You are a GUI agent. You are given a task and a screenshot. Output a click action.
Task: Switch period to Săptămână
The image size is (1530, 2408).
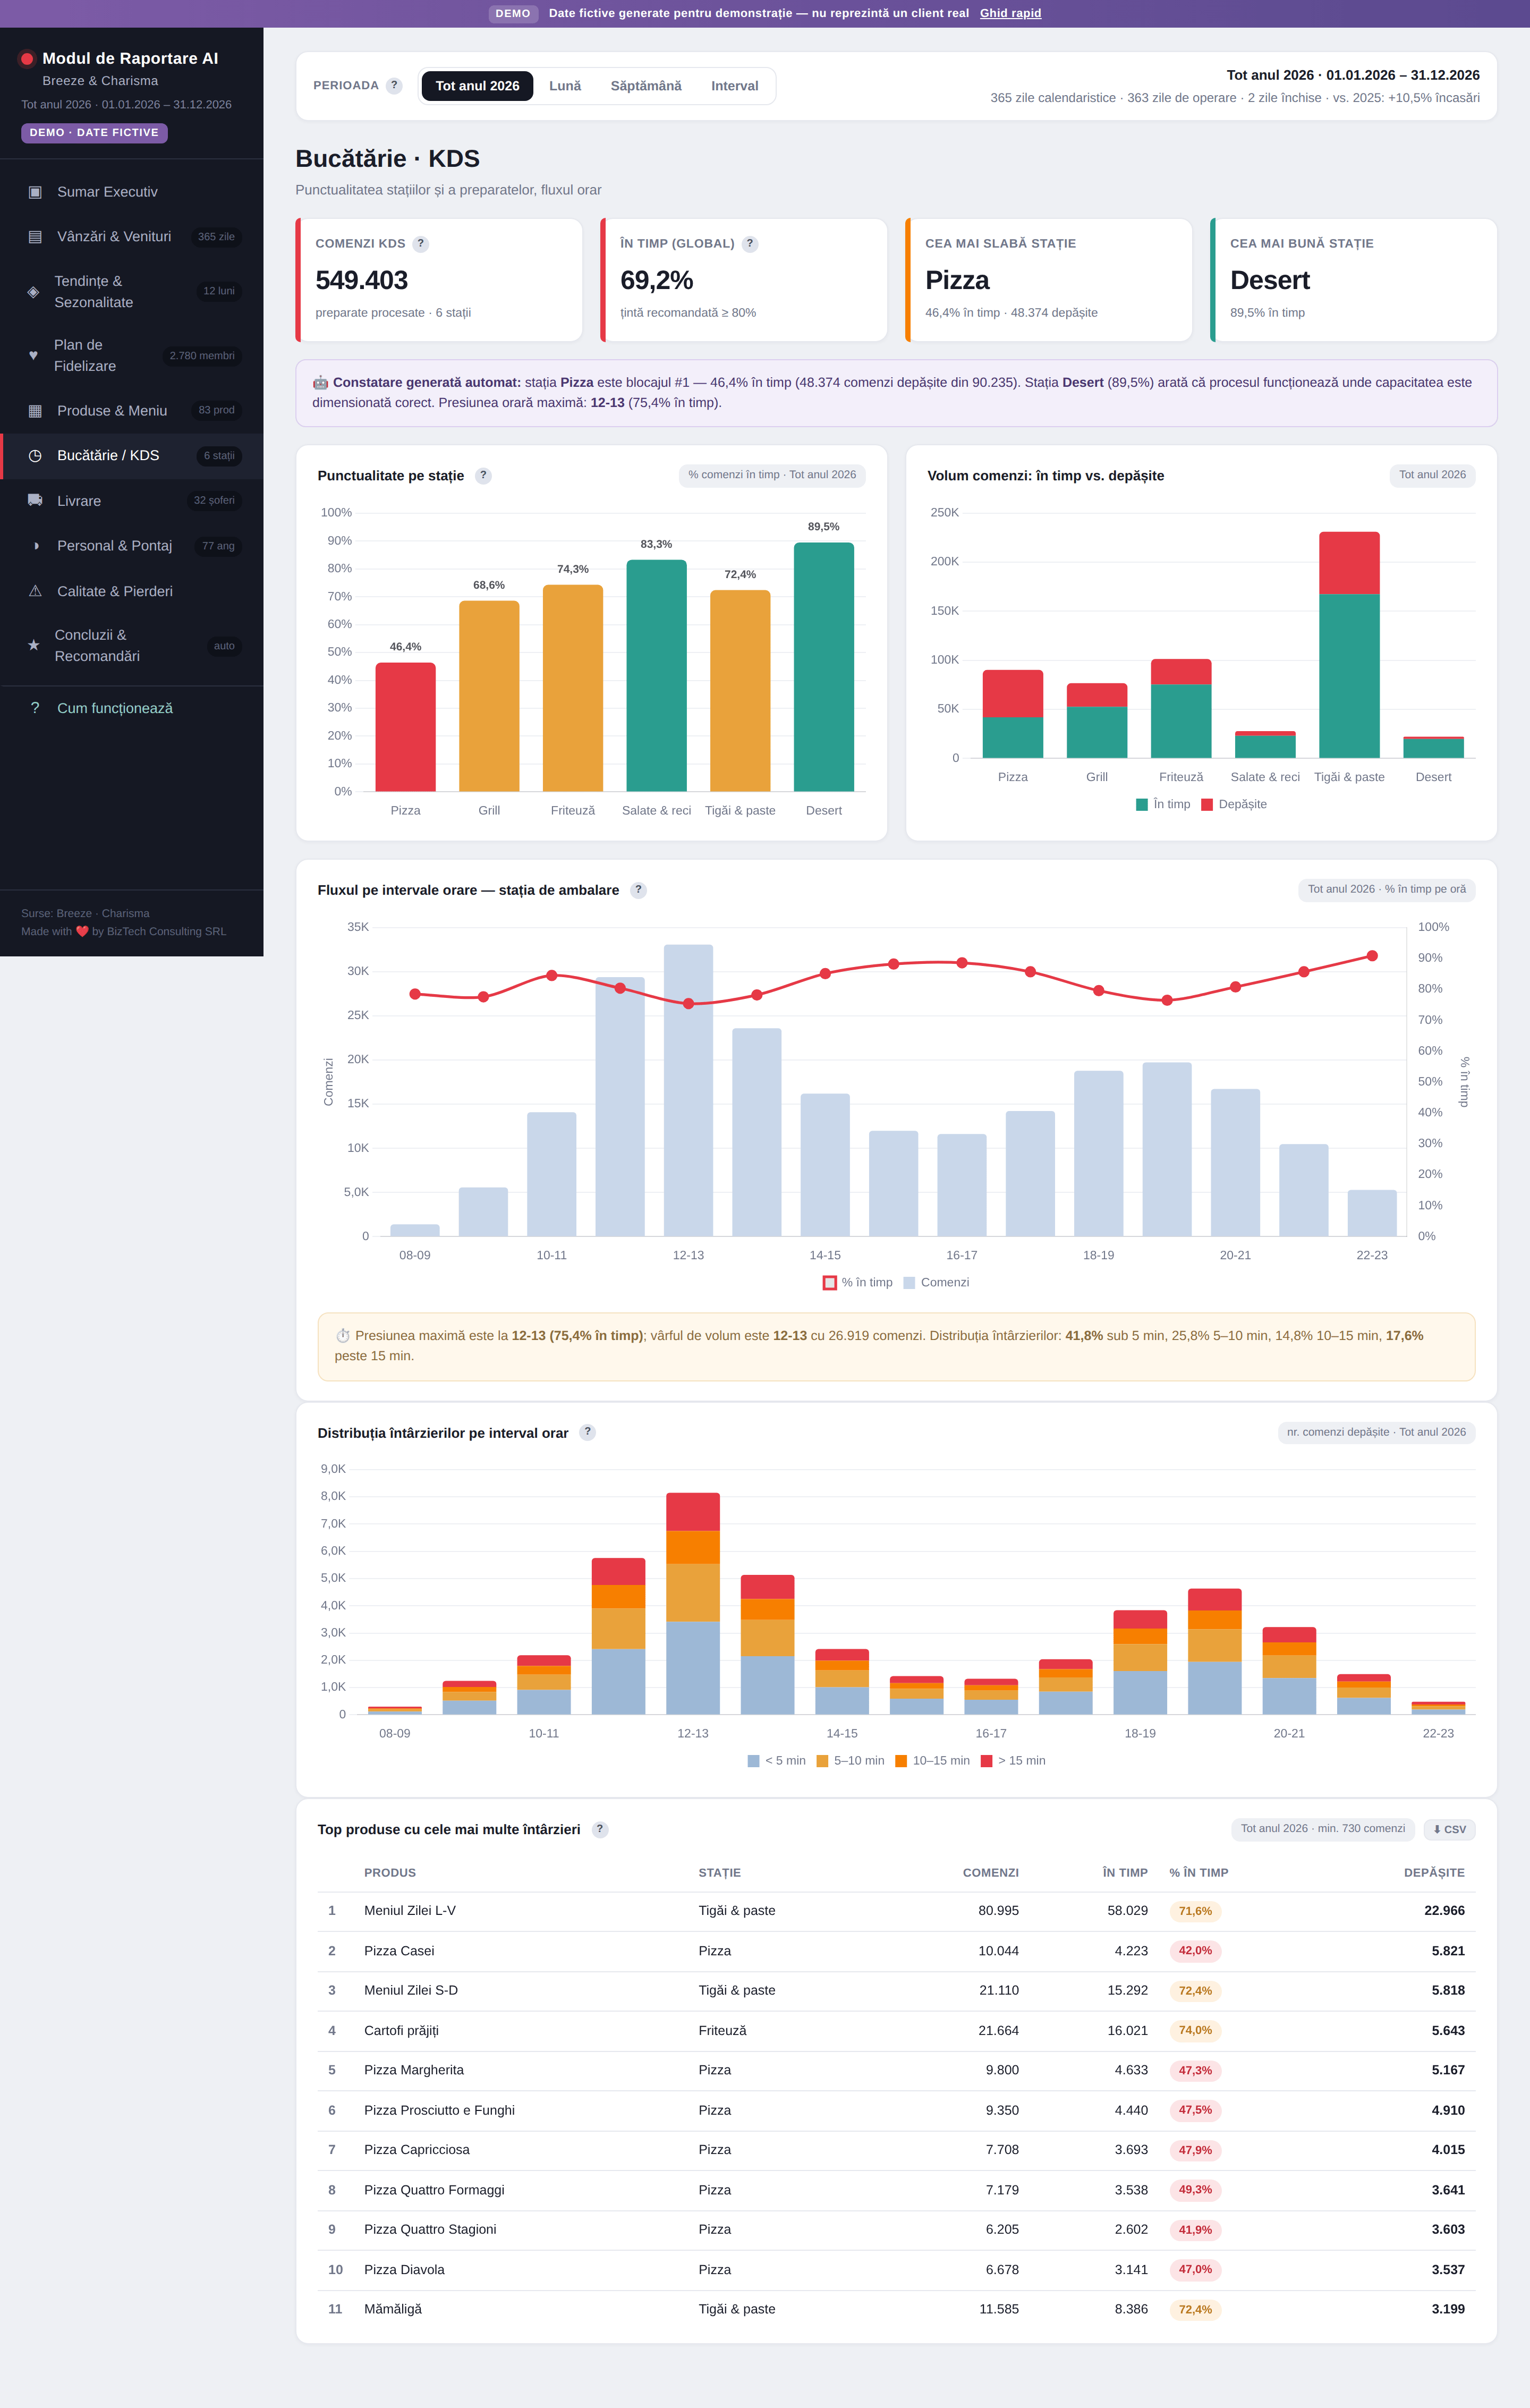646,86
